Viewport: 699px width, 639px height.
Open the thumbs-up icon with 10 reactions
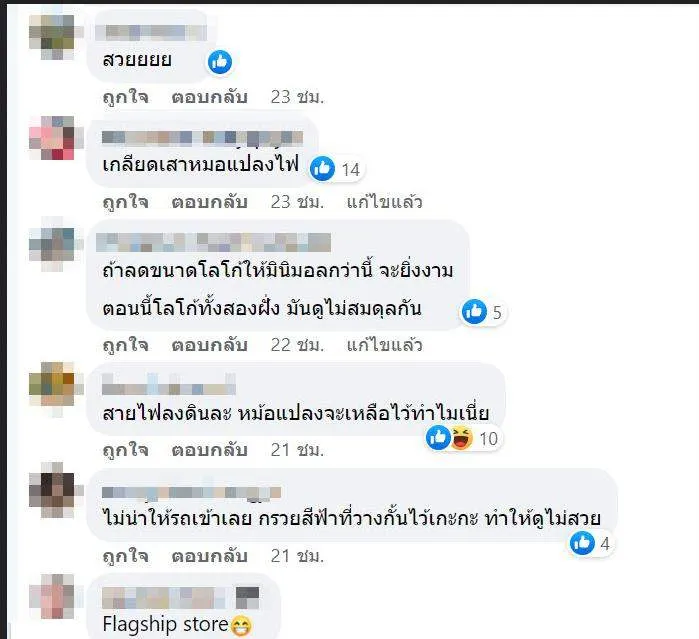(438, 438)
